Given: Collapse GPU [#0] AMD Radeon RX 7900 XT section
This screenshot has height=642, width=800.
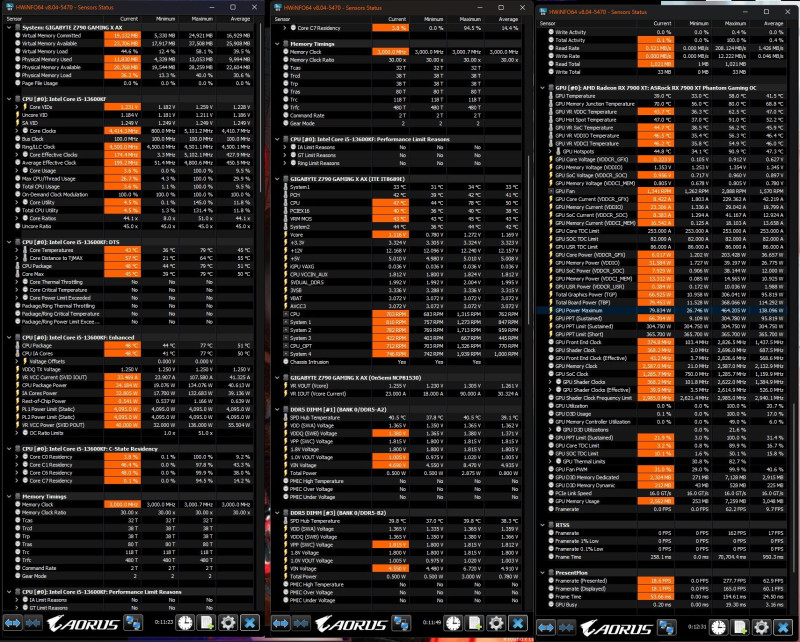Looking at the screenshot, I should 542,88.
